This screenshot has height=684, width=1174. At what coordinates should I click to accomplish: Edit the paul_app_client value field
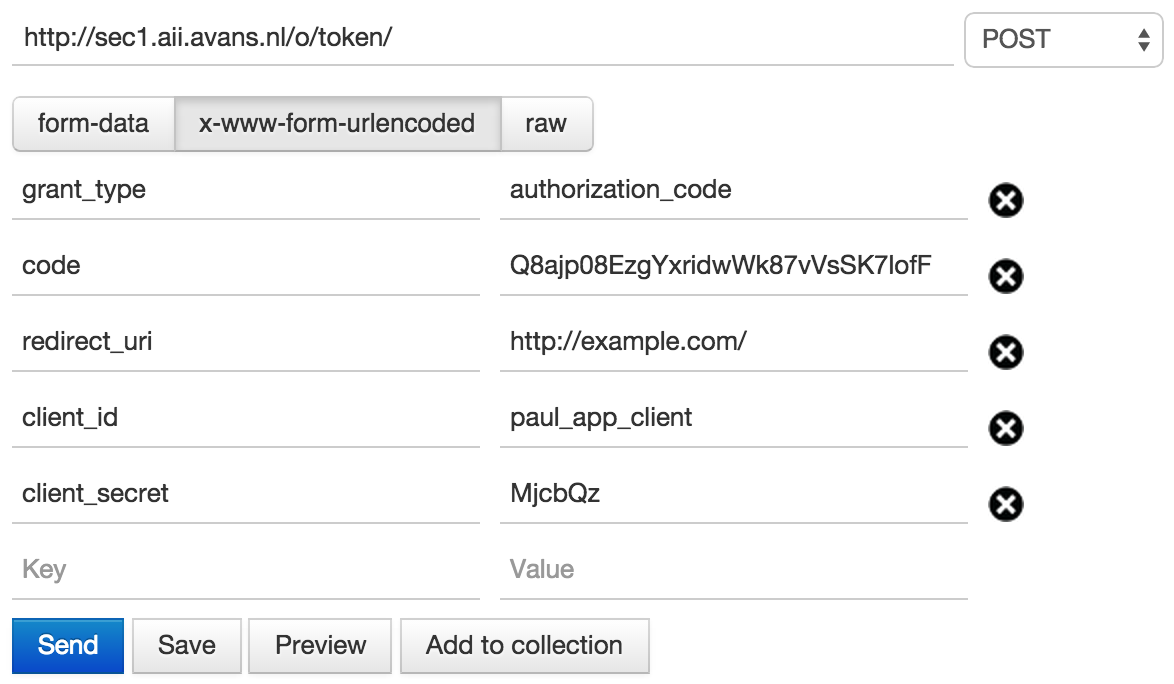tap(733, 418)
